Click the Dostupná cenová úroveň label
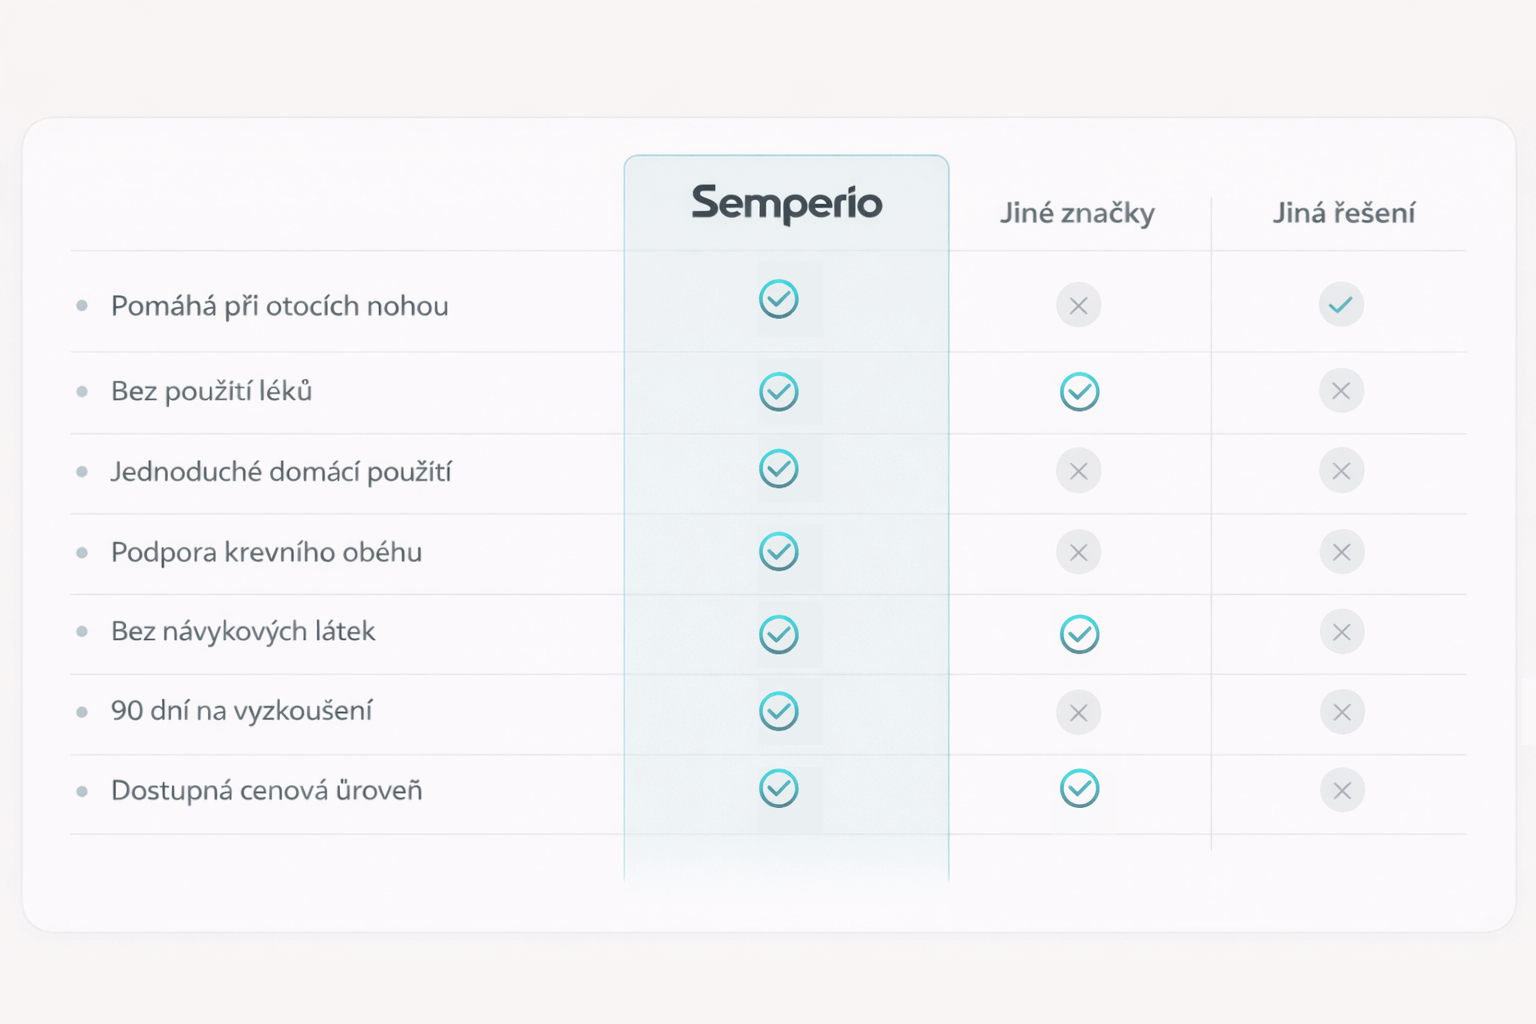Image resolution: width=1536 pixels, height=1024 pixels. point(266,791)
